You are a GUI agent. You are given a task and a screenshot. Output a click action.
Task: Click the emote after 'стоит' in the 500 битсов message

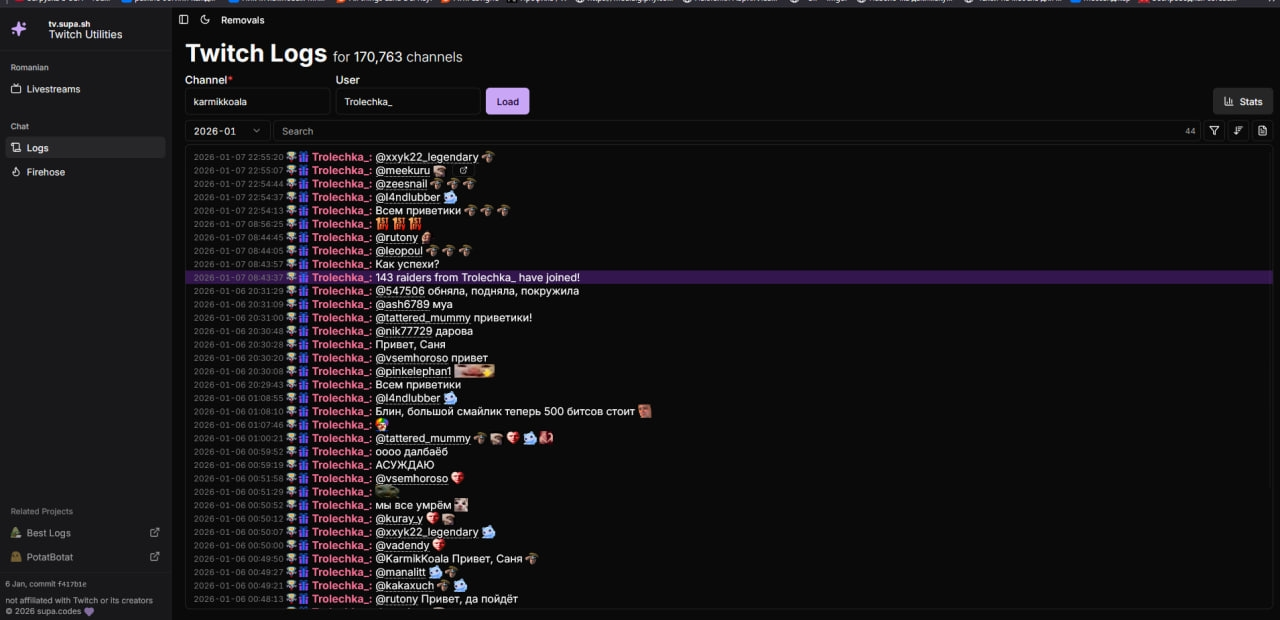pos(645,411)
